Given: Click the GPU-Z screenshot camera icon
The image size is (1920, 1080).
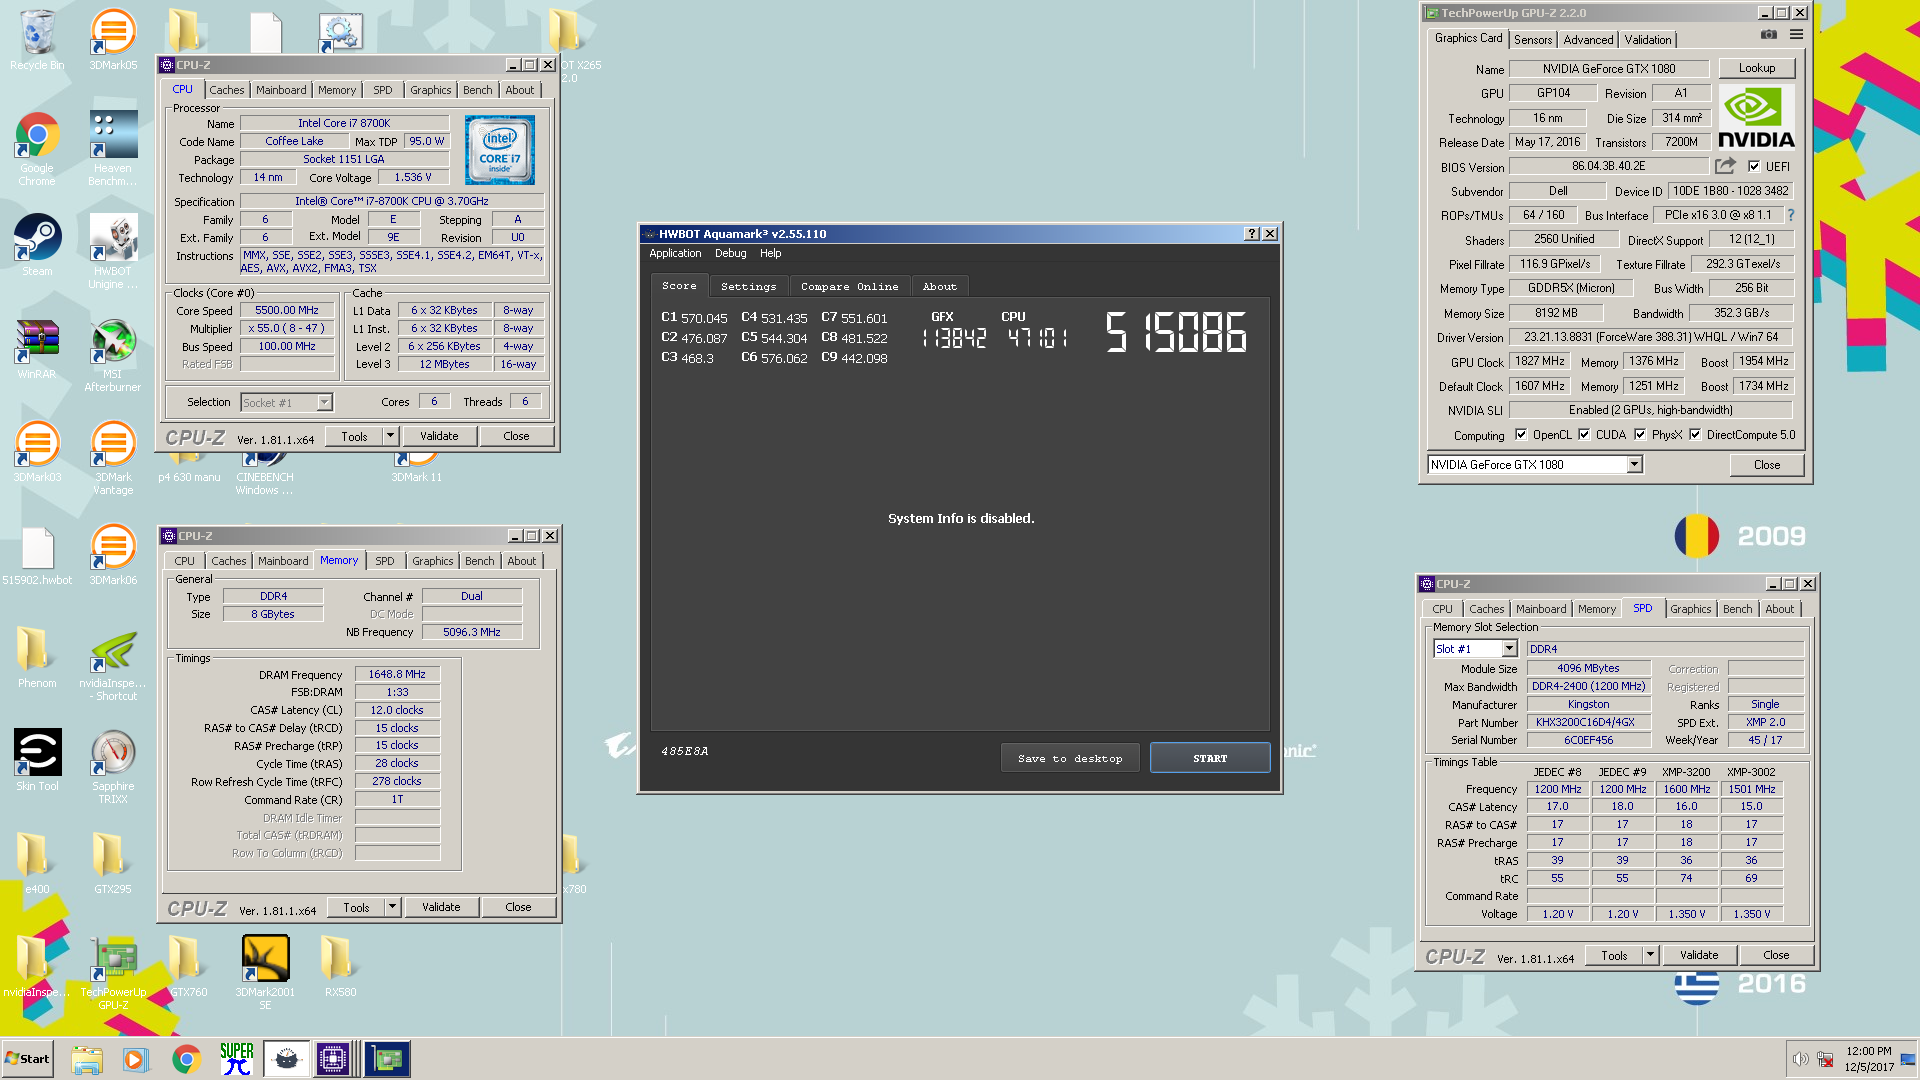Looking at the screenshot, I should pos(1769,35).
